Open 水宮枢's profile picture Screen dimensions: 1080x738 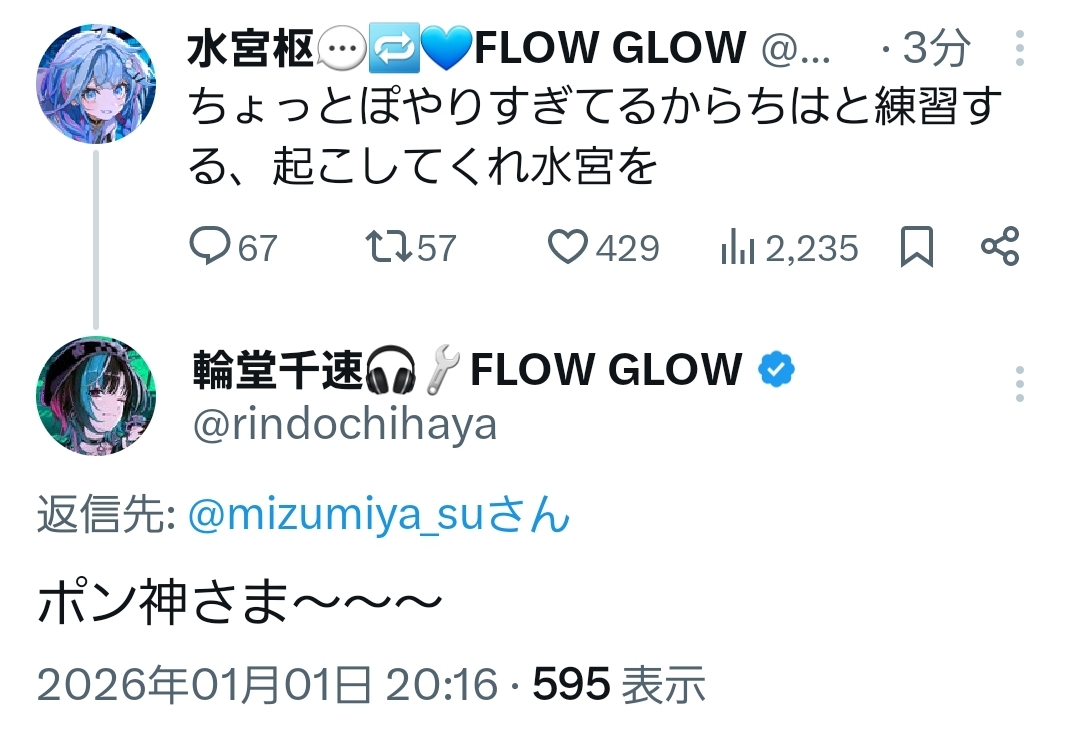[96, 84]
